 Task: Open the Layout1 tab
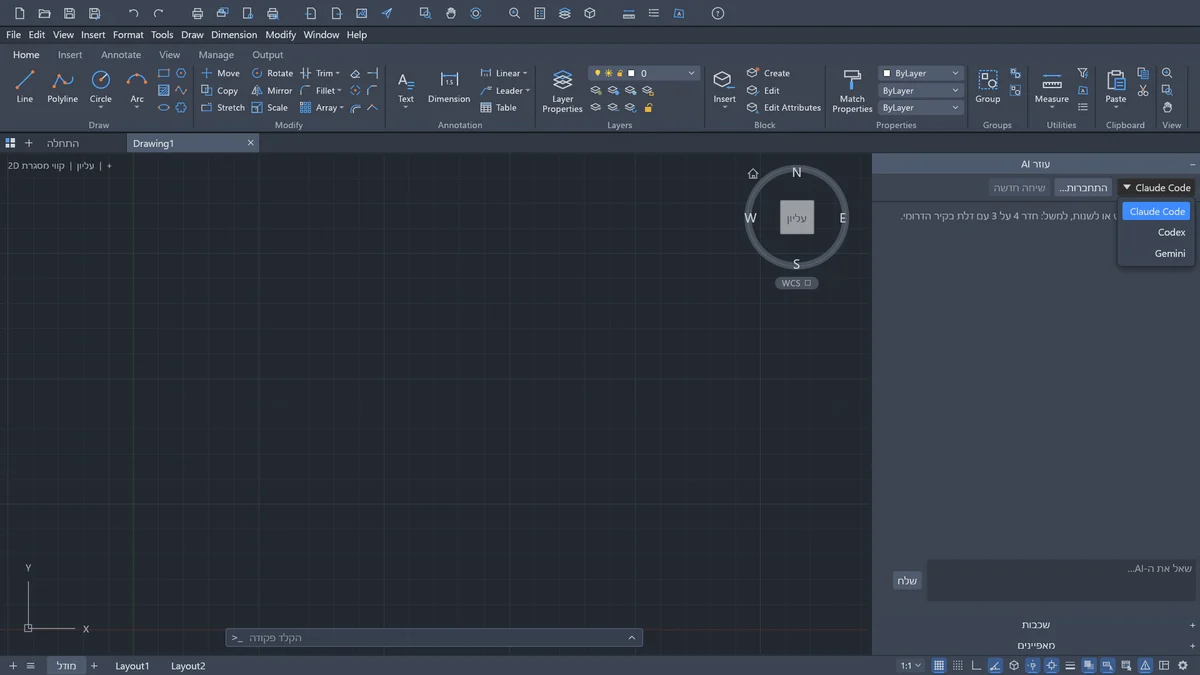[132, 666]
